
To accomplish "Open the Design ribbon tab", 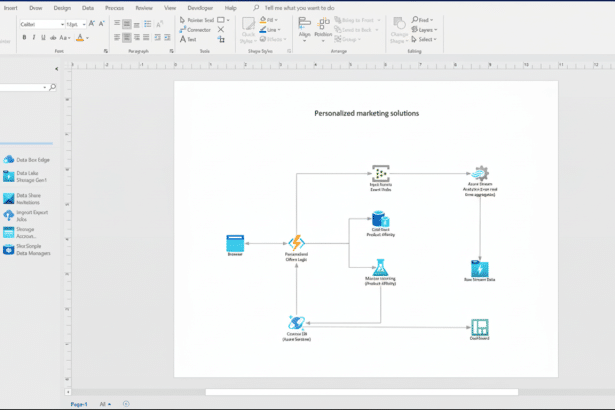I will (62, 8).
